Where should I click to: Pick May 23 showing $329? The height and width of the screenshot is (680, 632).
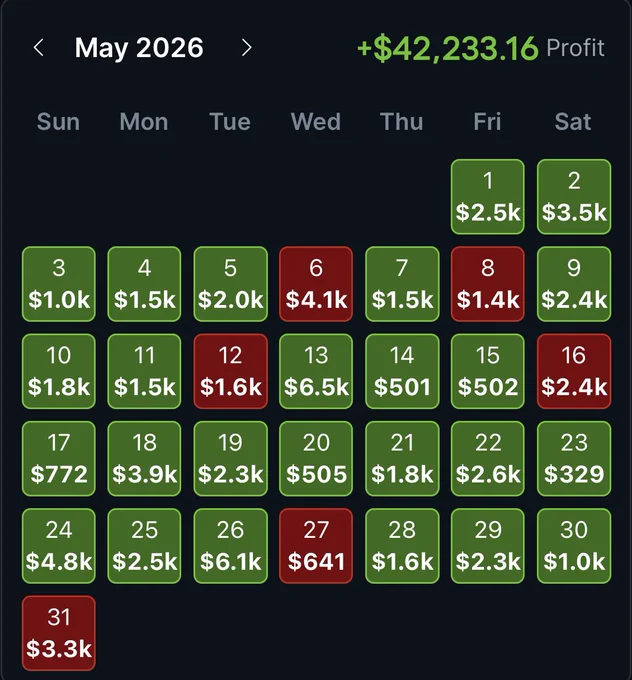(x=574, y=458)
